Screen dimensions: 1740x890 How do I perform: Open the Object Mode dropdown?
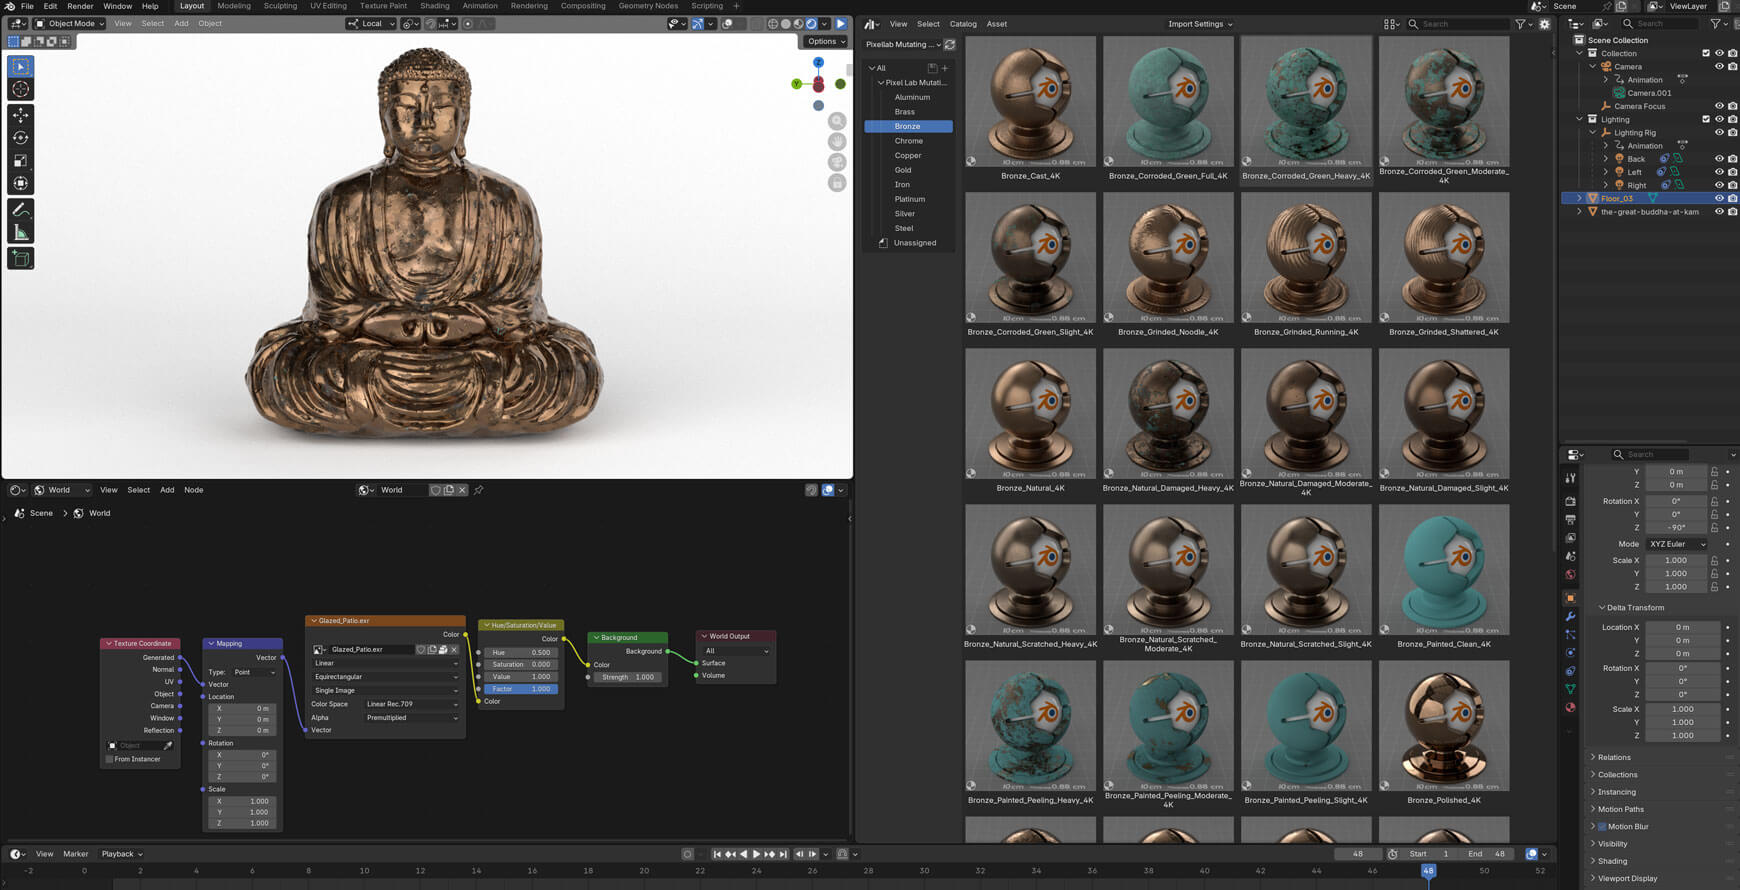(x=69, y=24)
